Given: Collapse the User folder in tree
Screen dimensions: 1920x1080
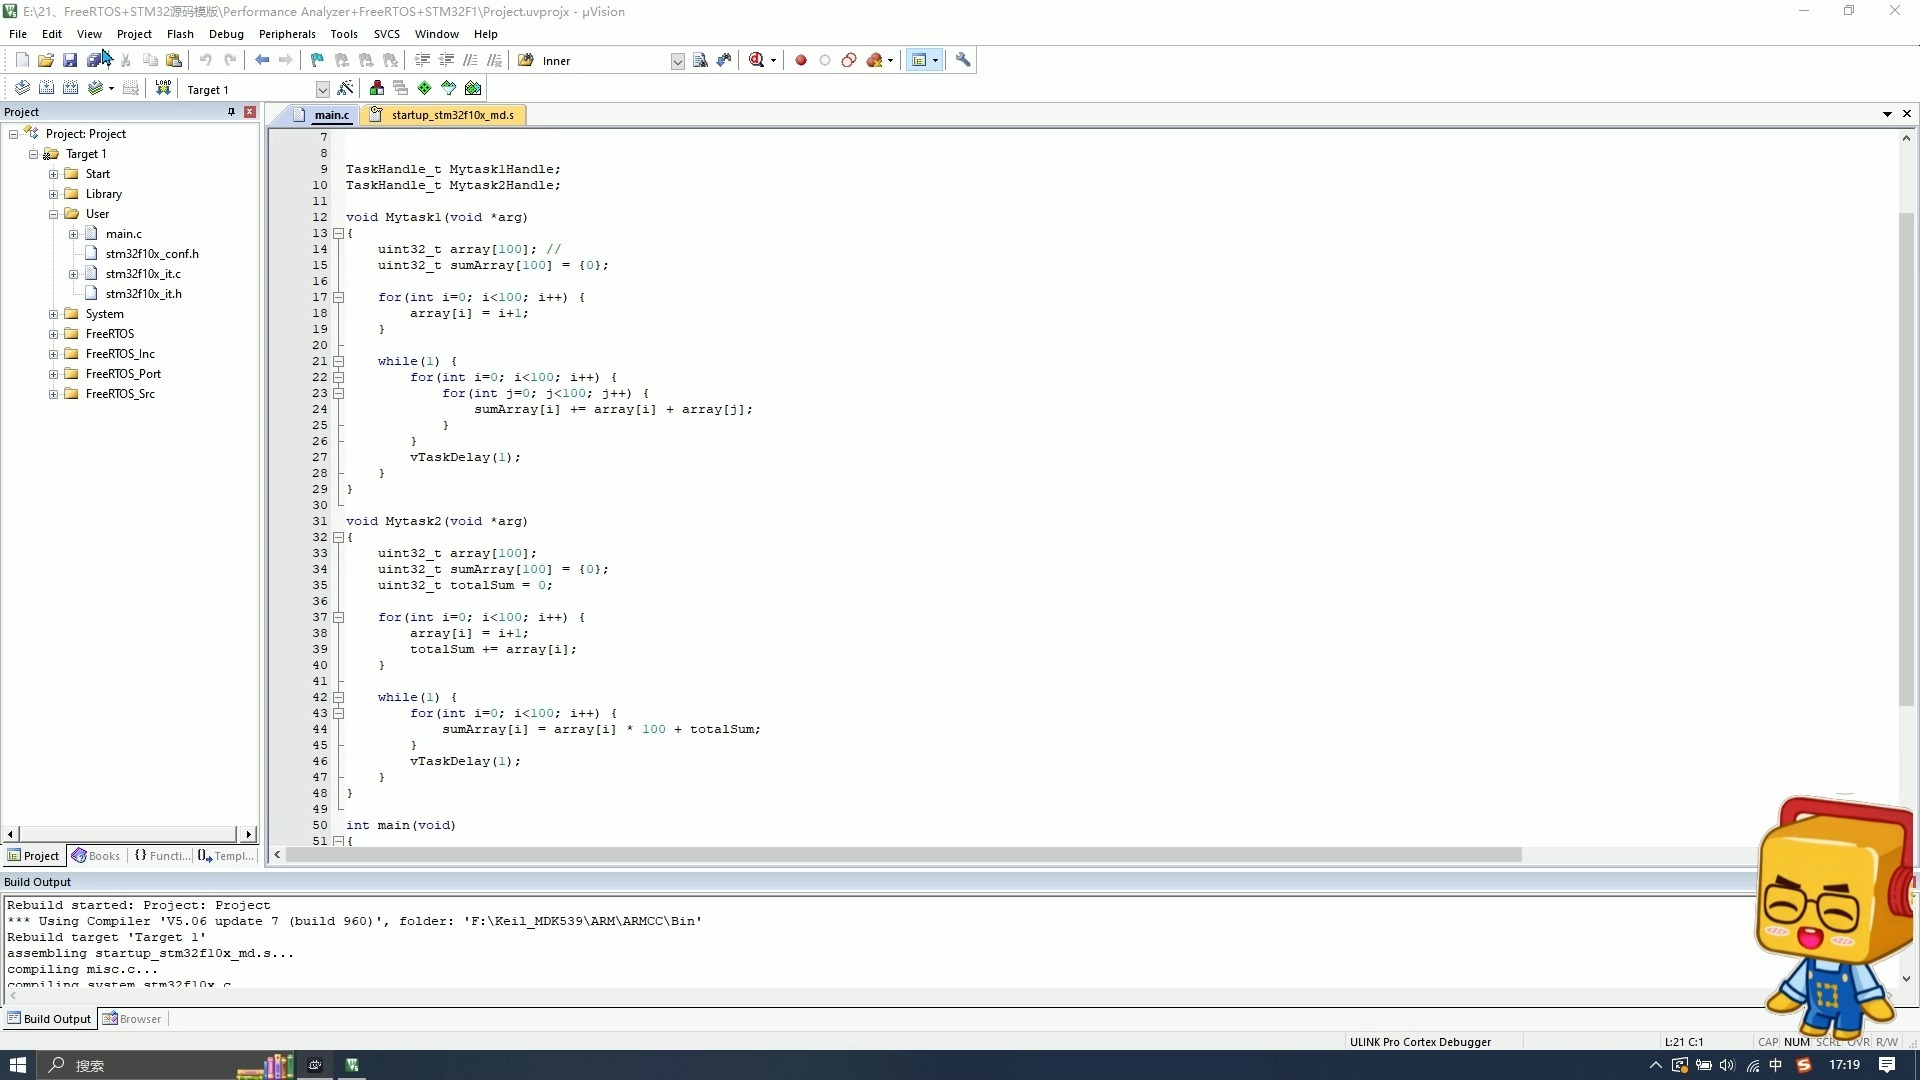Looking at the screenshot, I should [x=53, y=214].
